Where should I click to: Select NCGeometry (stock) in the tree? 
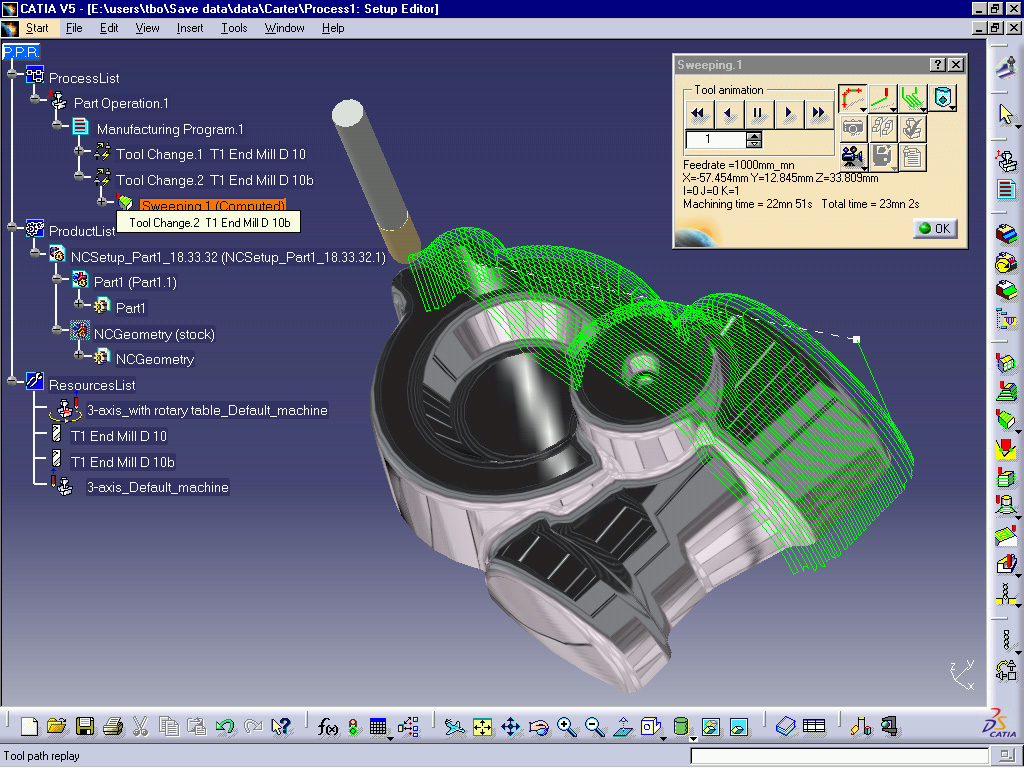tap(154, 334)
